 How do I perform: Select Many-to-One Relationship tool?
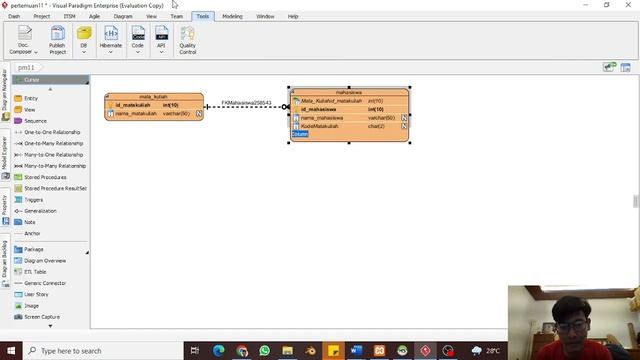tap(53, 155)
